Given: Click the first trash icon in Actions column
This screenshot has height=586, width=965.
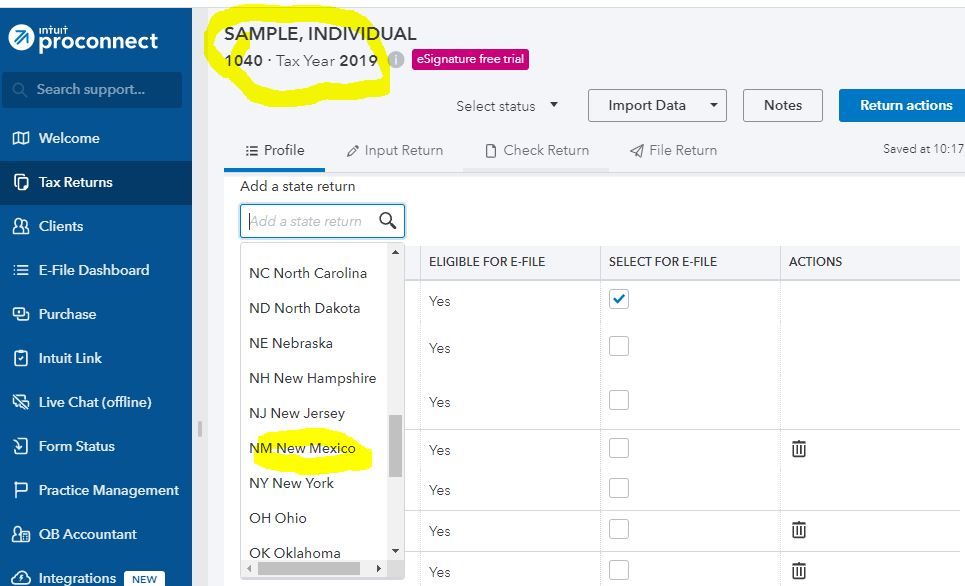Looking at the screenshot, I should (x=798, y=449).
